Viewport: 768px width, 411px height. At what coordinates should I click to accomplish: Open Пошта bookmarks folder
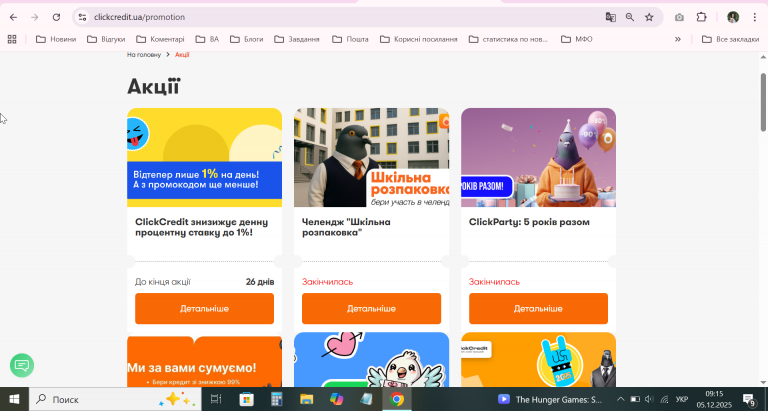click(350, 39)
